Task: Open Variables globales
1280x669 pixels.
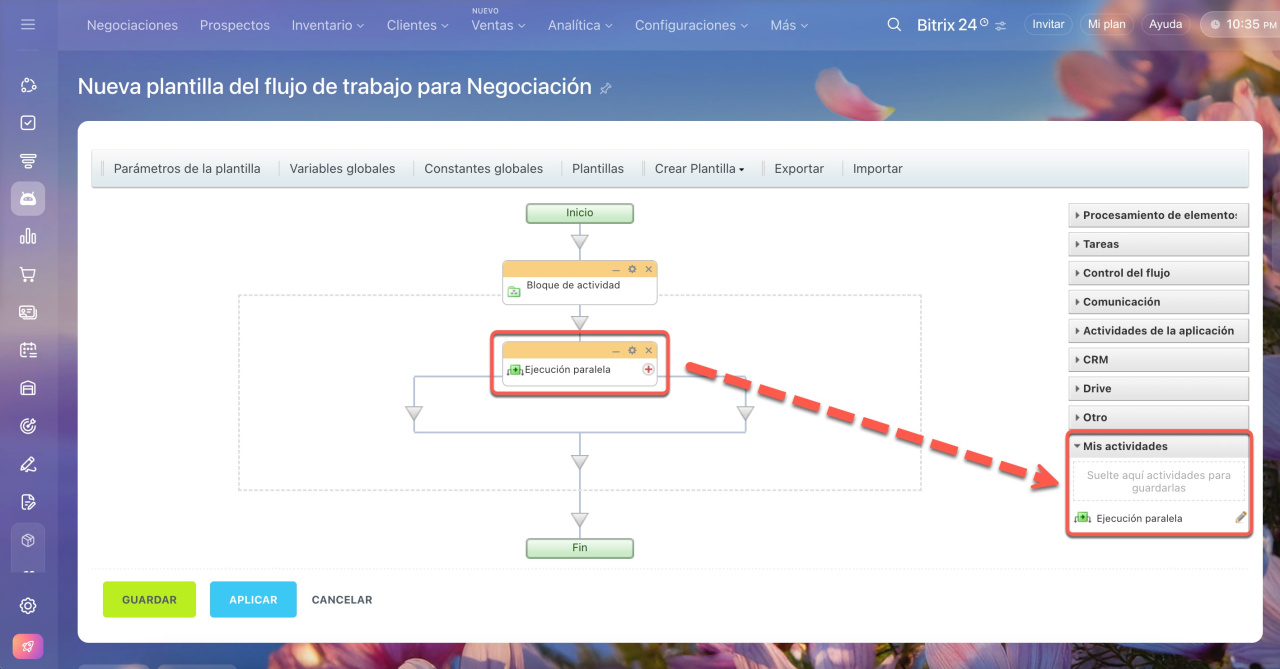Action: point(342,169)
